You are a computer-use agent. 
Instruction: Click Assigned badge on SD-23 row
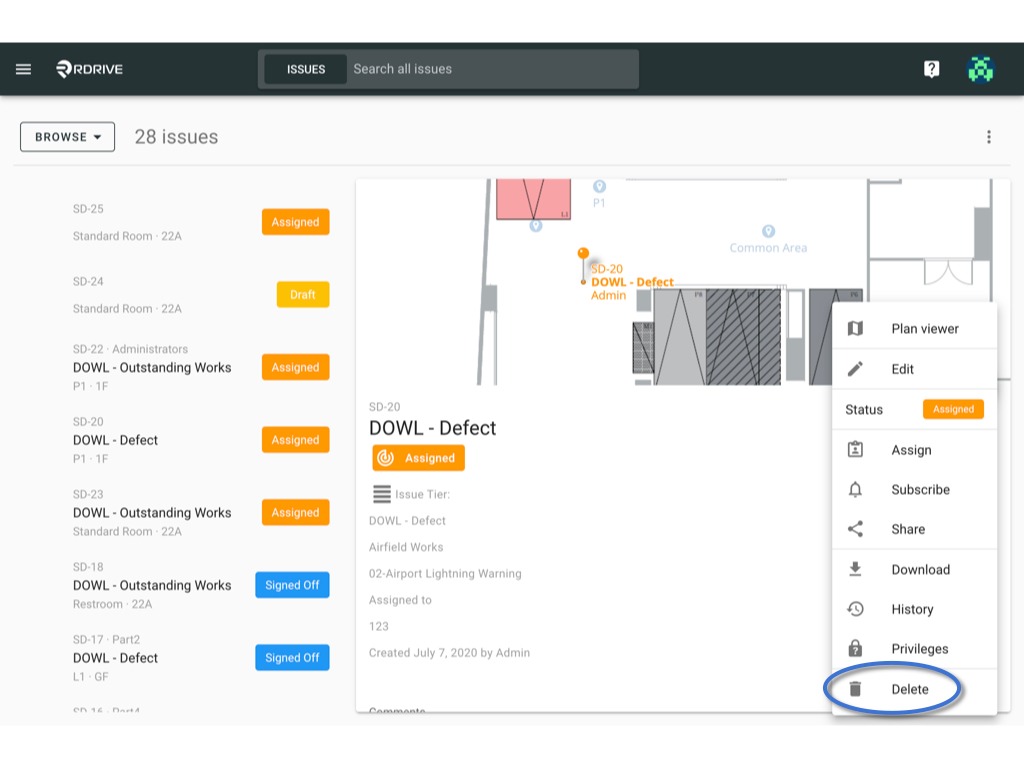(x=295, y=513)
